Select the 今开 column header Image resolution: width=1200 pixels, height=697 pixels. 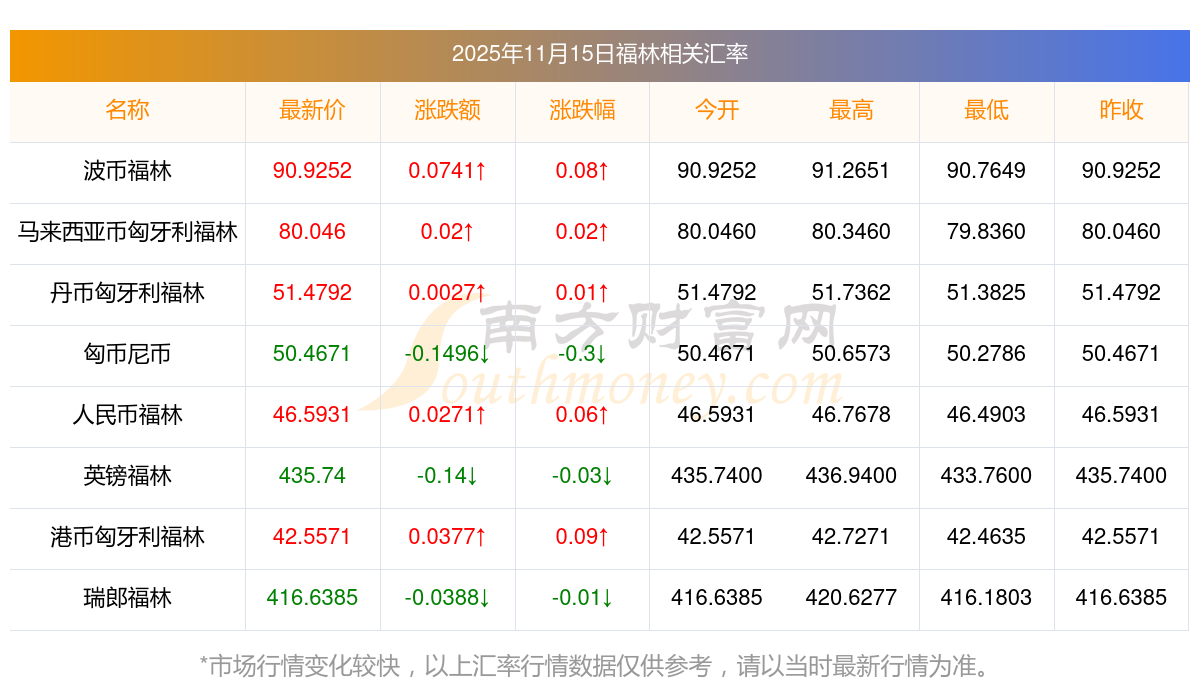717,110
